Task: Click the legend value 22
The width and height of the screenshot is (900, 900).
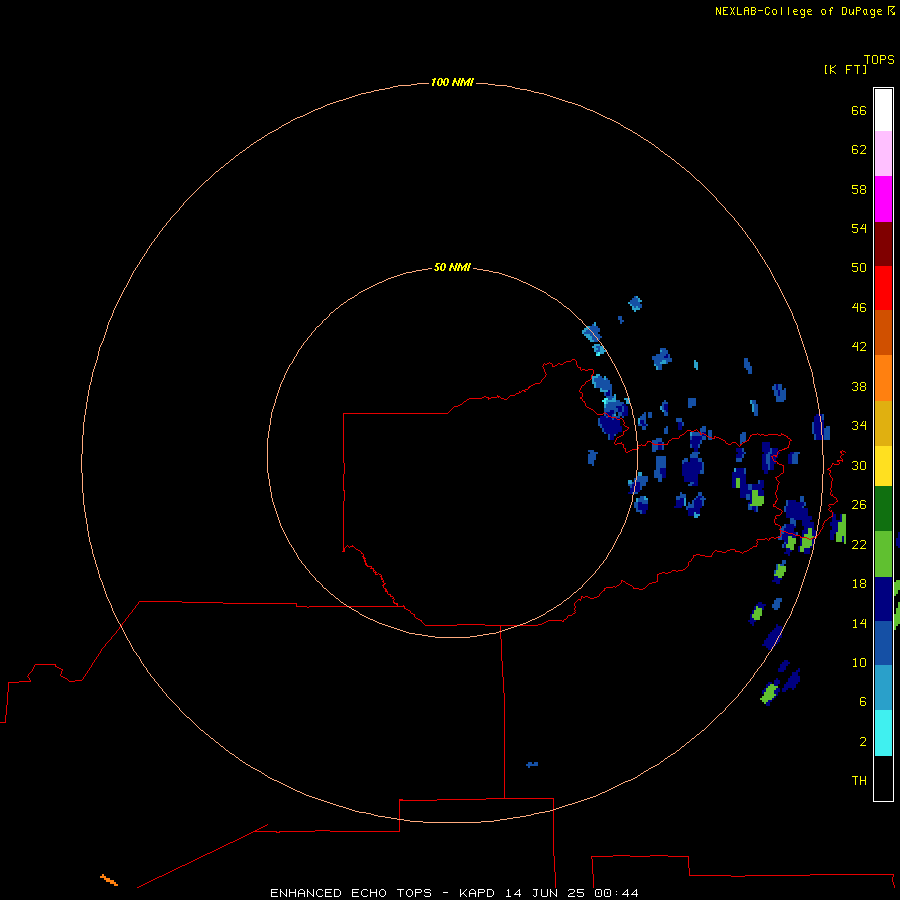Action: (x=859, y=544)
